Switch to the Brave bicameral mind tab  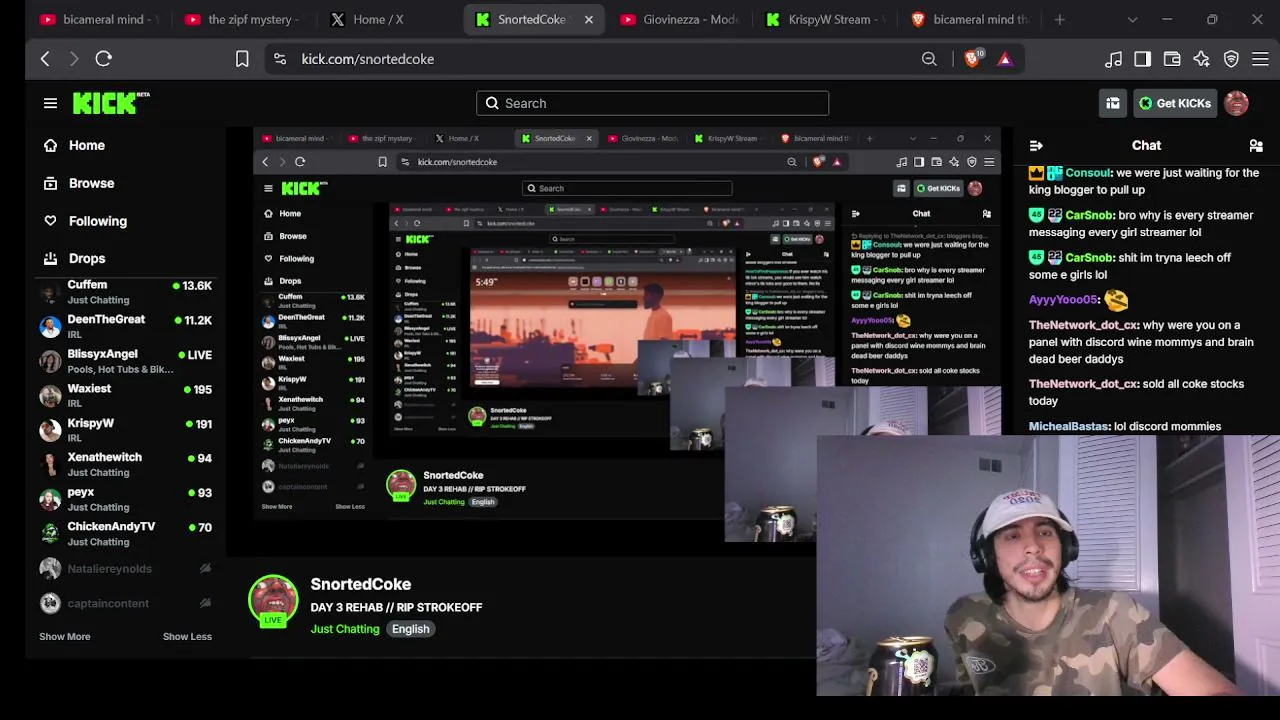click(x=970, y=19)
